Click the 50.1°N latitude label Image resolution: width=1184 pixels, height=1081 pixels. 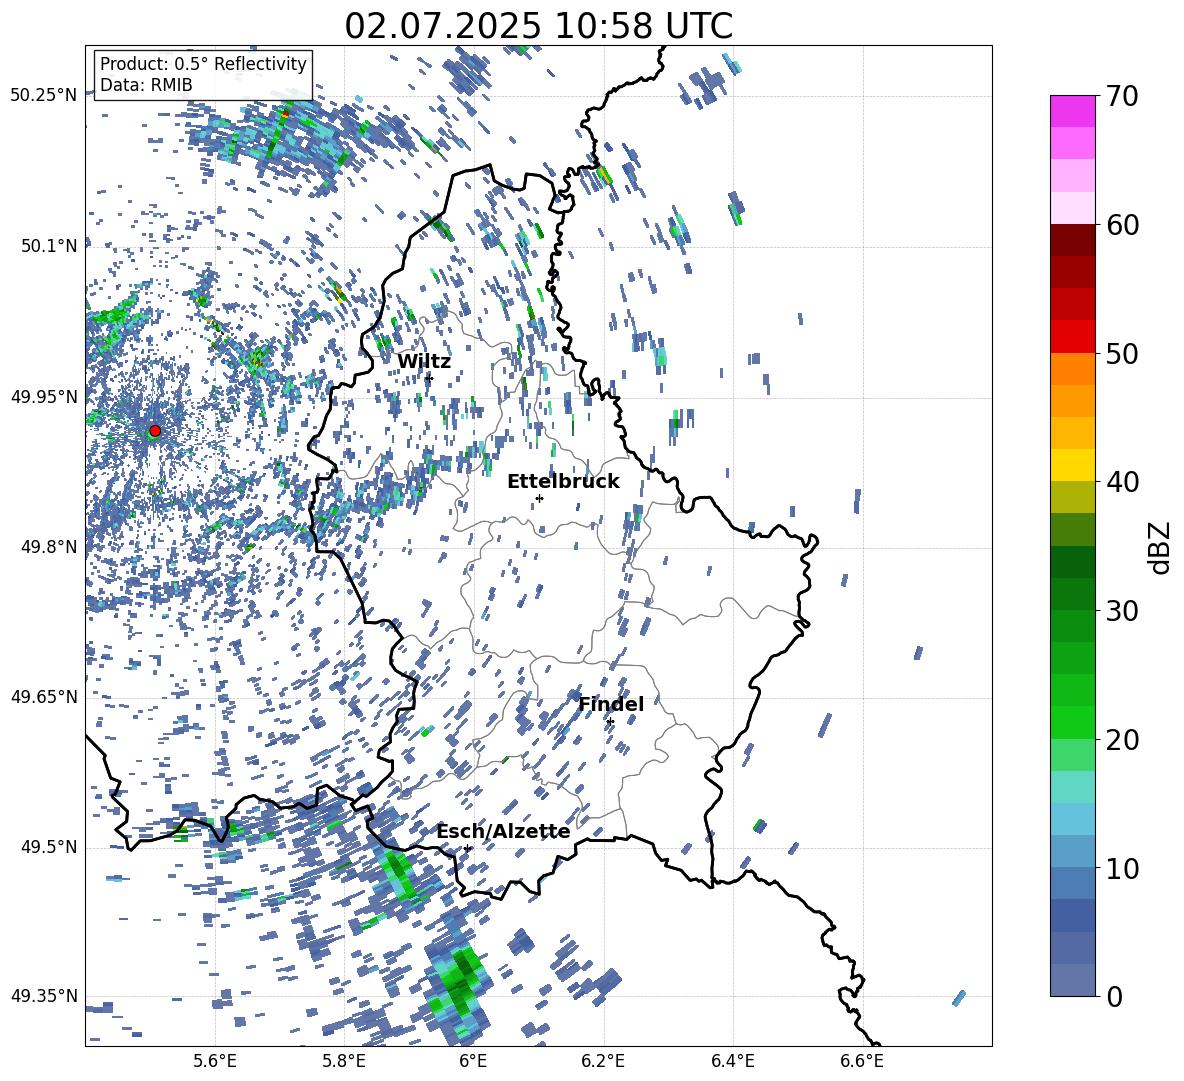[48, 246]
